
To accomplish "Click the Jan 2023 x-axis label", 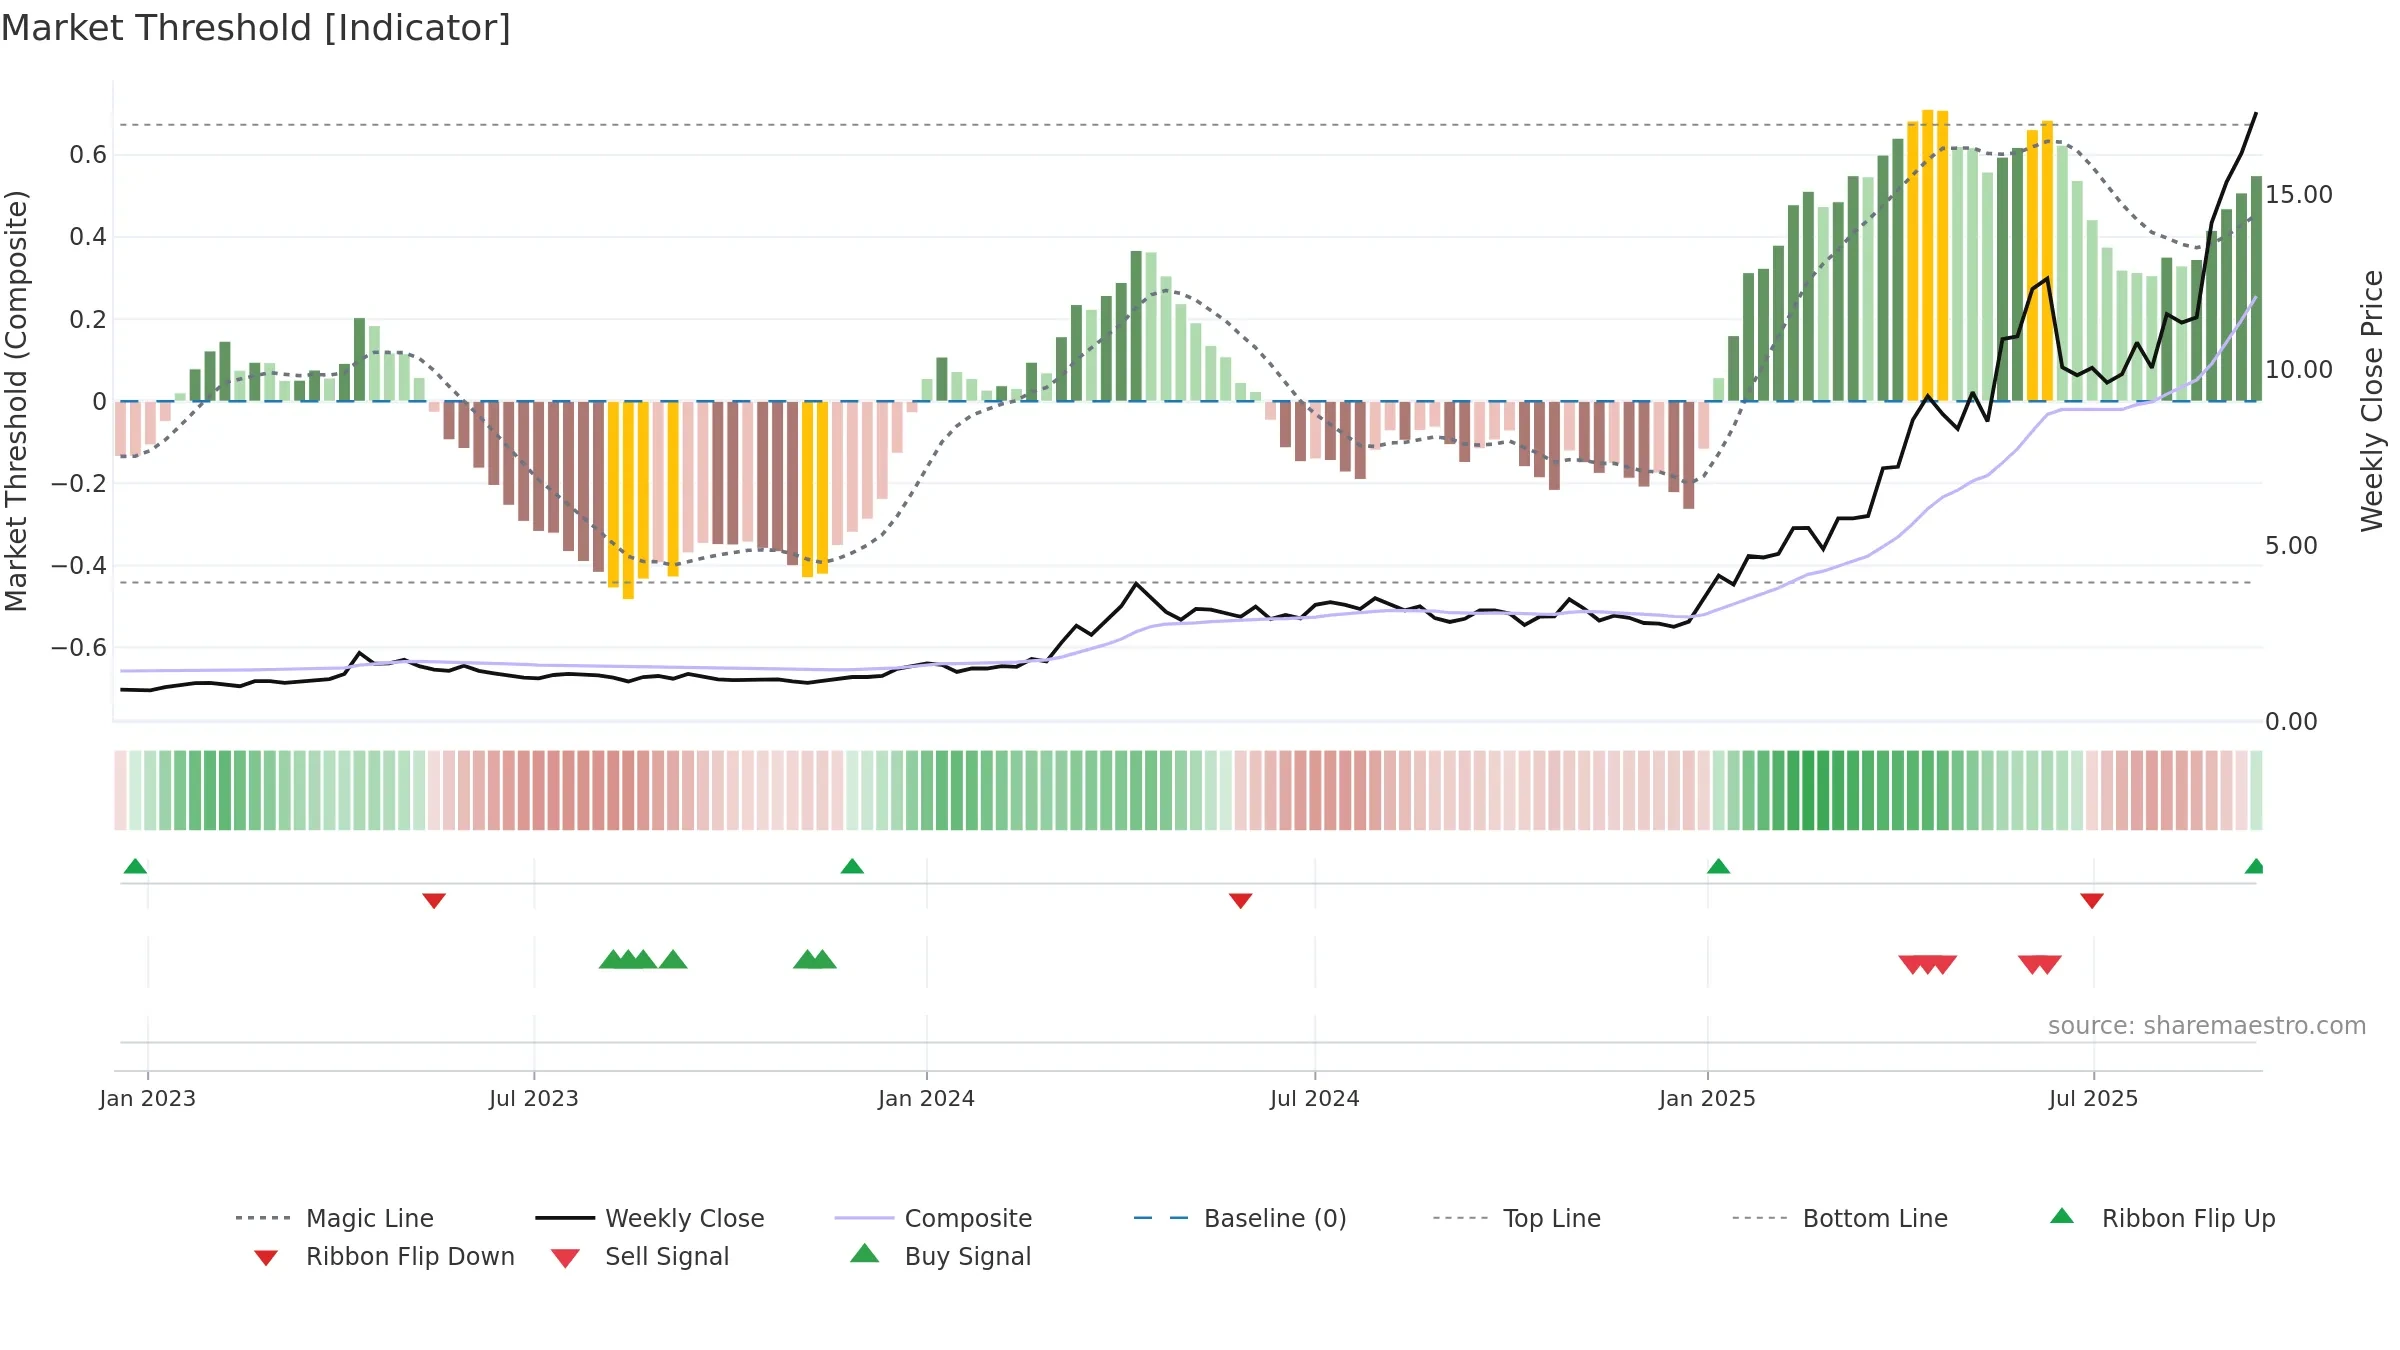I will [148, 1098].
